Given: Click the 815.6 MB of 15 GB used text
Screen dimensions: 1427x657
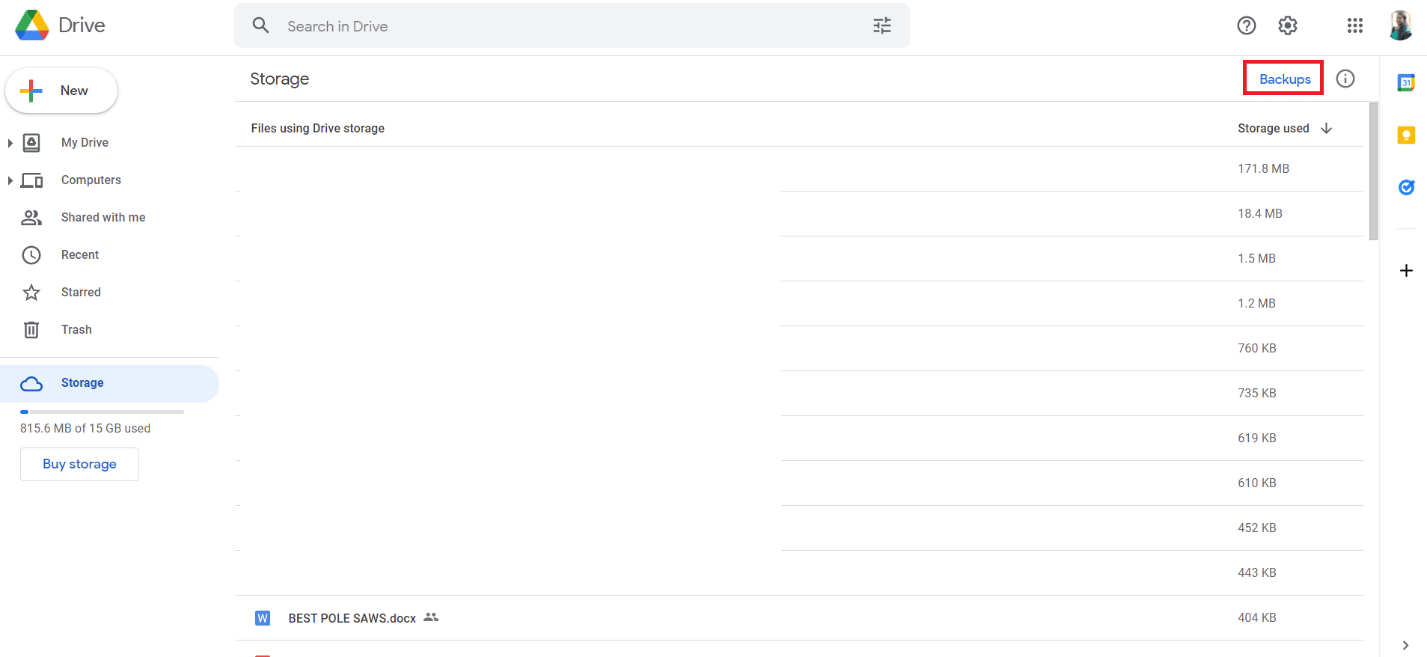Looking at the screenshot, I should click(85, 428).
